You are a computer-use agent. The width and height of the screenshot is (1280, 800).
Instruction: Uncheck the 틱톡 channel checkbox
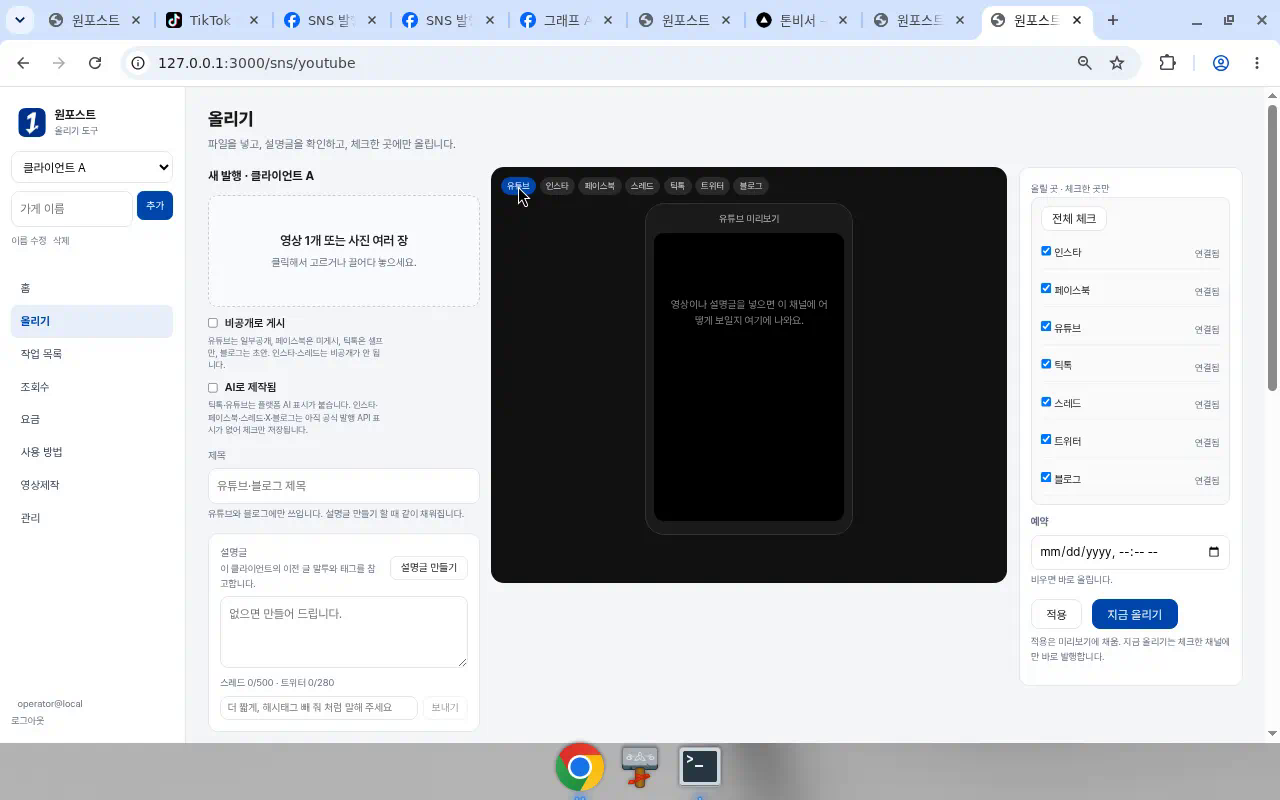[1046, 364]
